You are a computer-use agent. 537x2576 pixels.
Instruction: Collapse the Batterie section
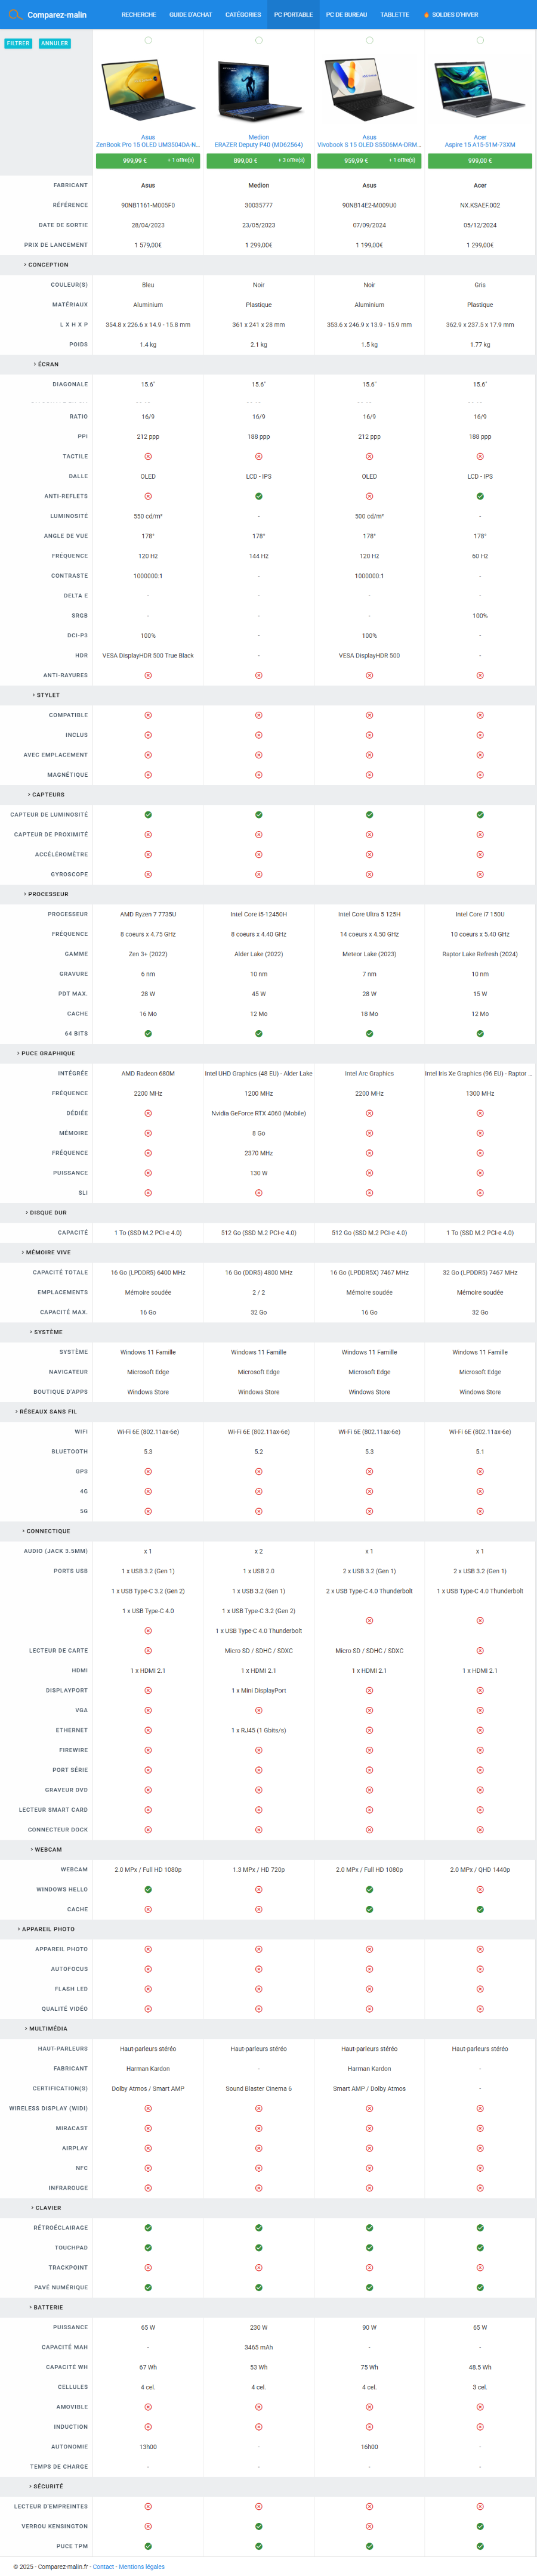click(46, 2307)
